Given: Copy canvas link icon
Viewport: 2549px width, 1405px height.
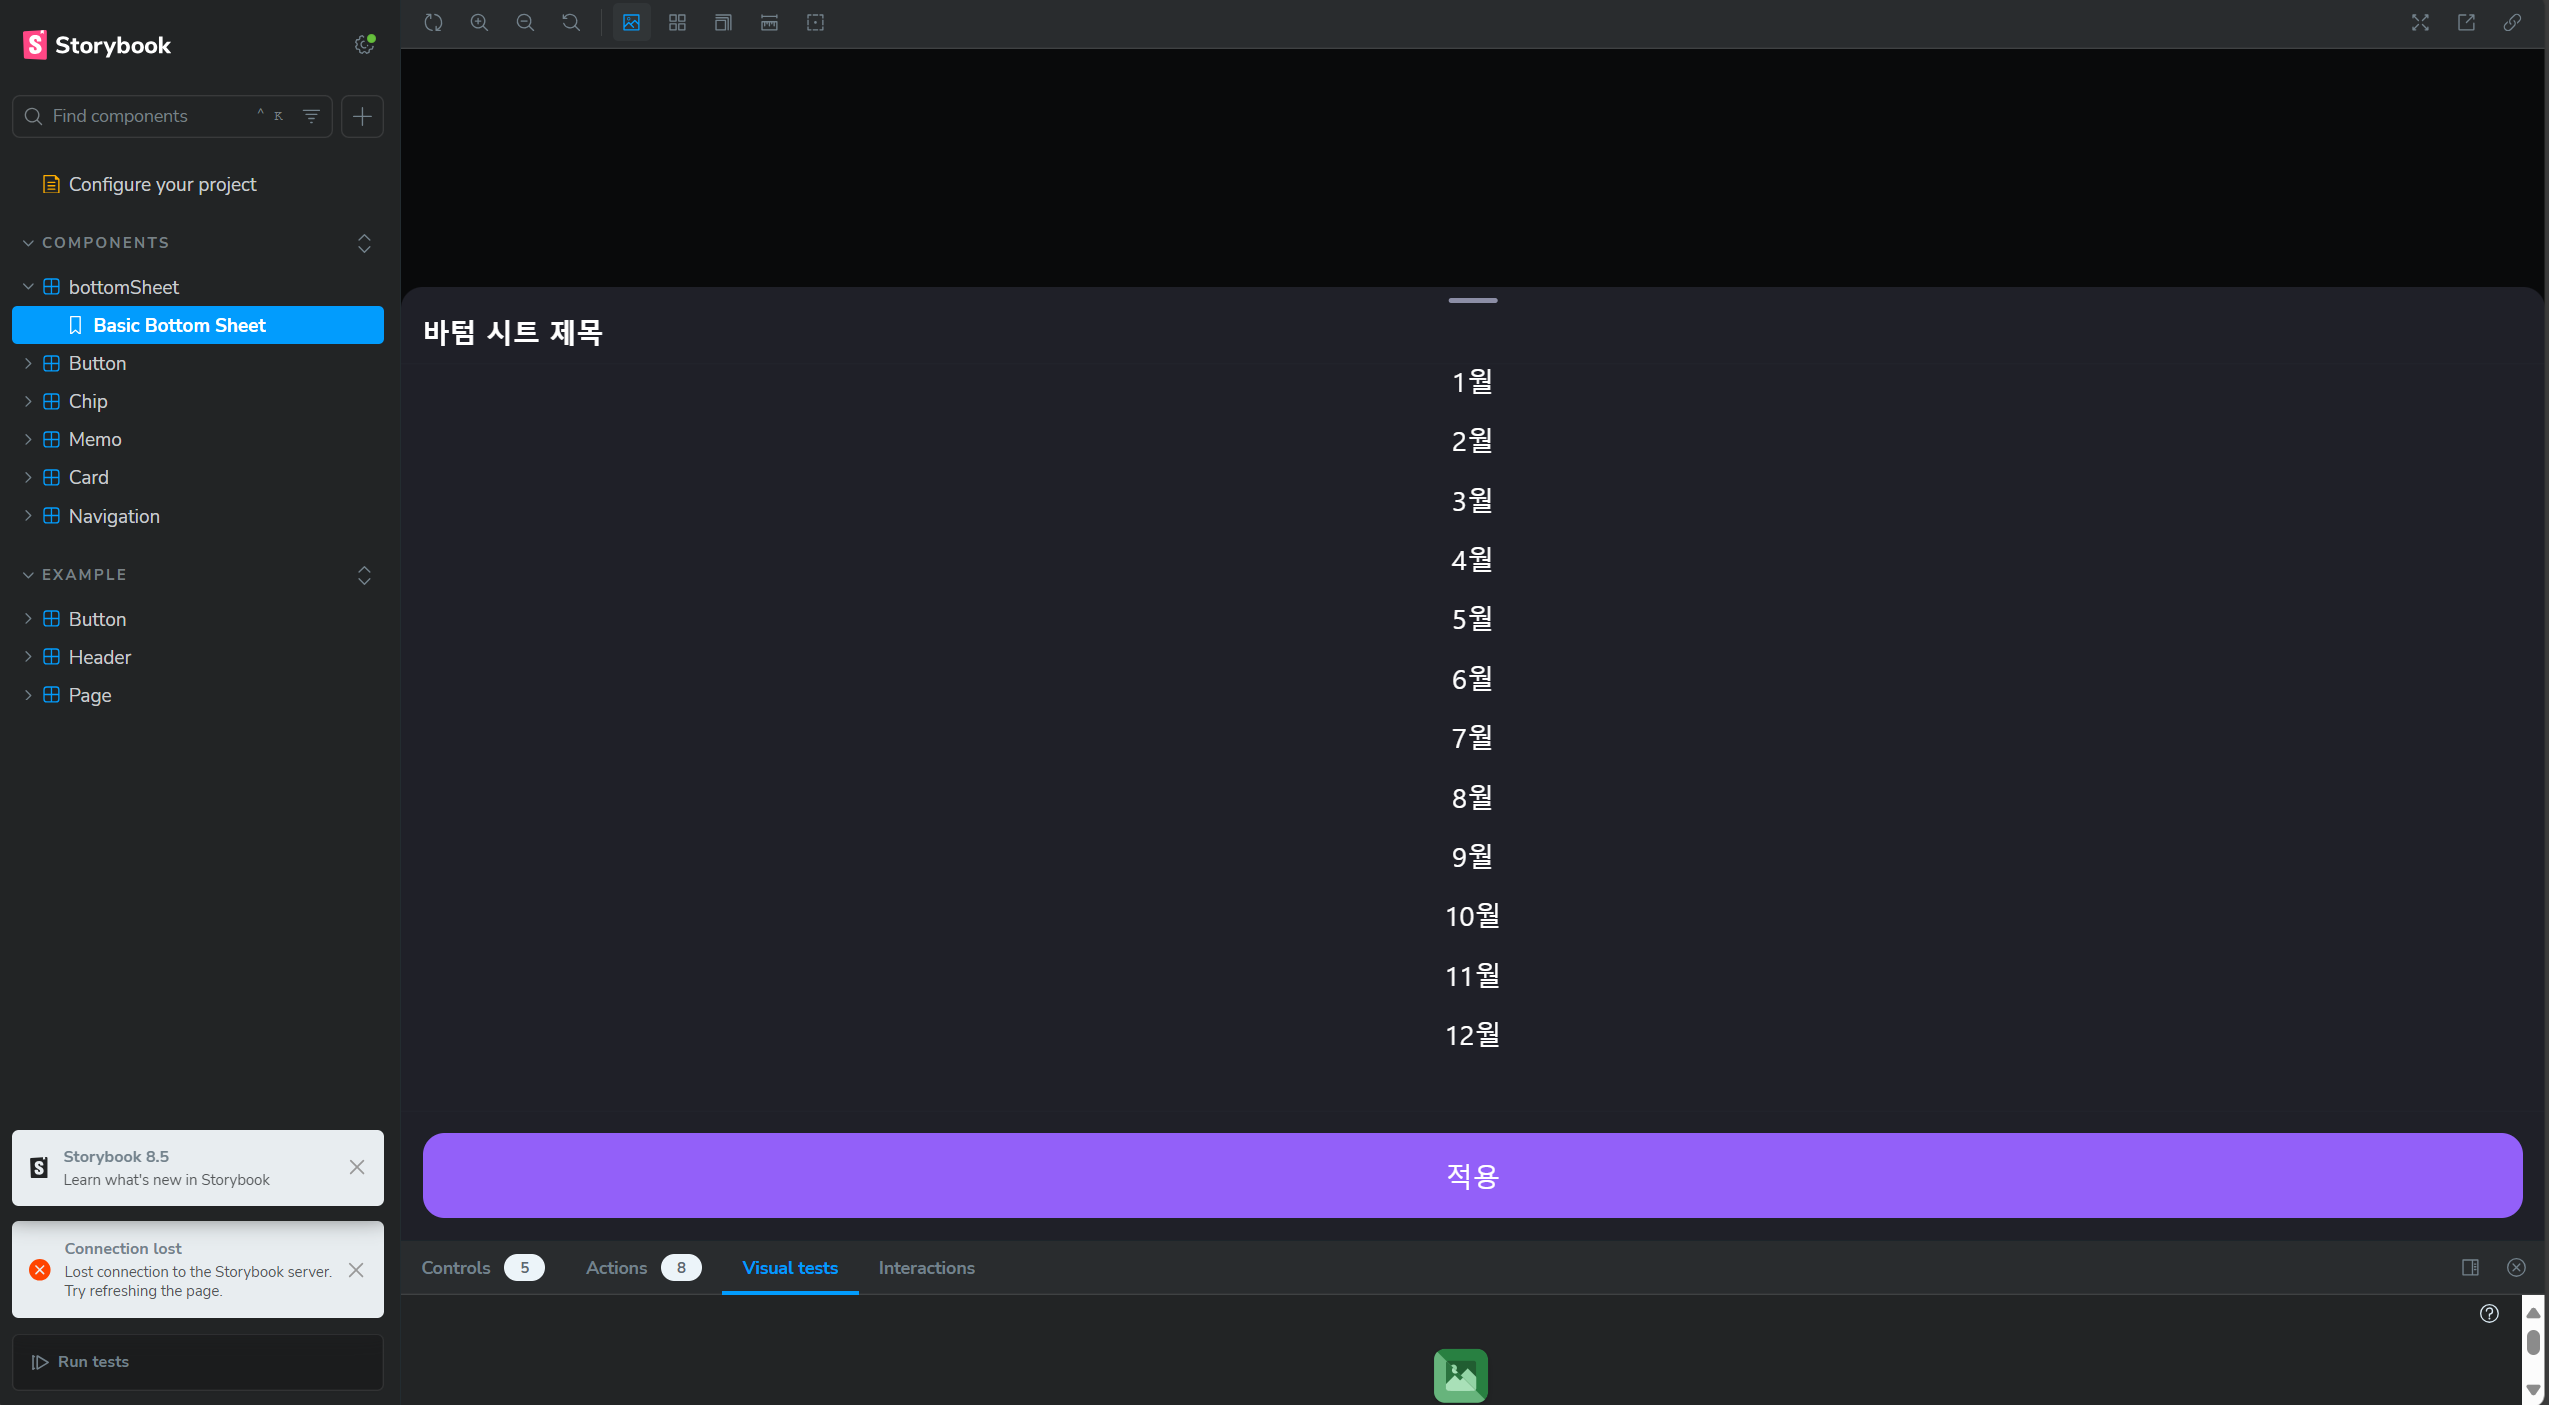Looking at the screenshot, I should 2512,22.
